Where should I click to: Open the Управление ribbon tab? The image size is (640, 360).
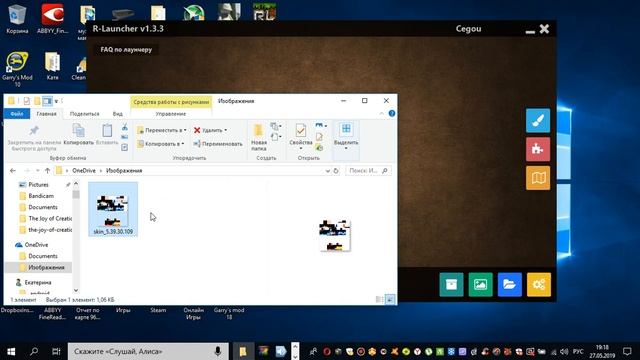(x=171, y=114)
